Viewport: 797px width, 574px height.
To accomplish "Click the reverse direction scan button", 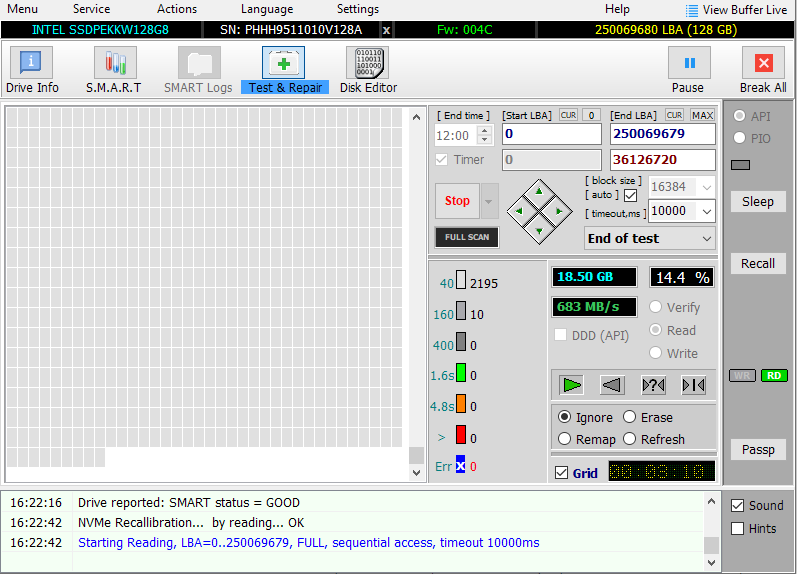I will click(612, 385).
